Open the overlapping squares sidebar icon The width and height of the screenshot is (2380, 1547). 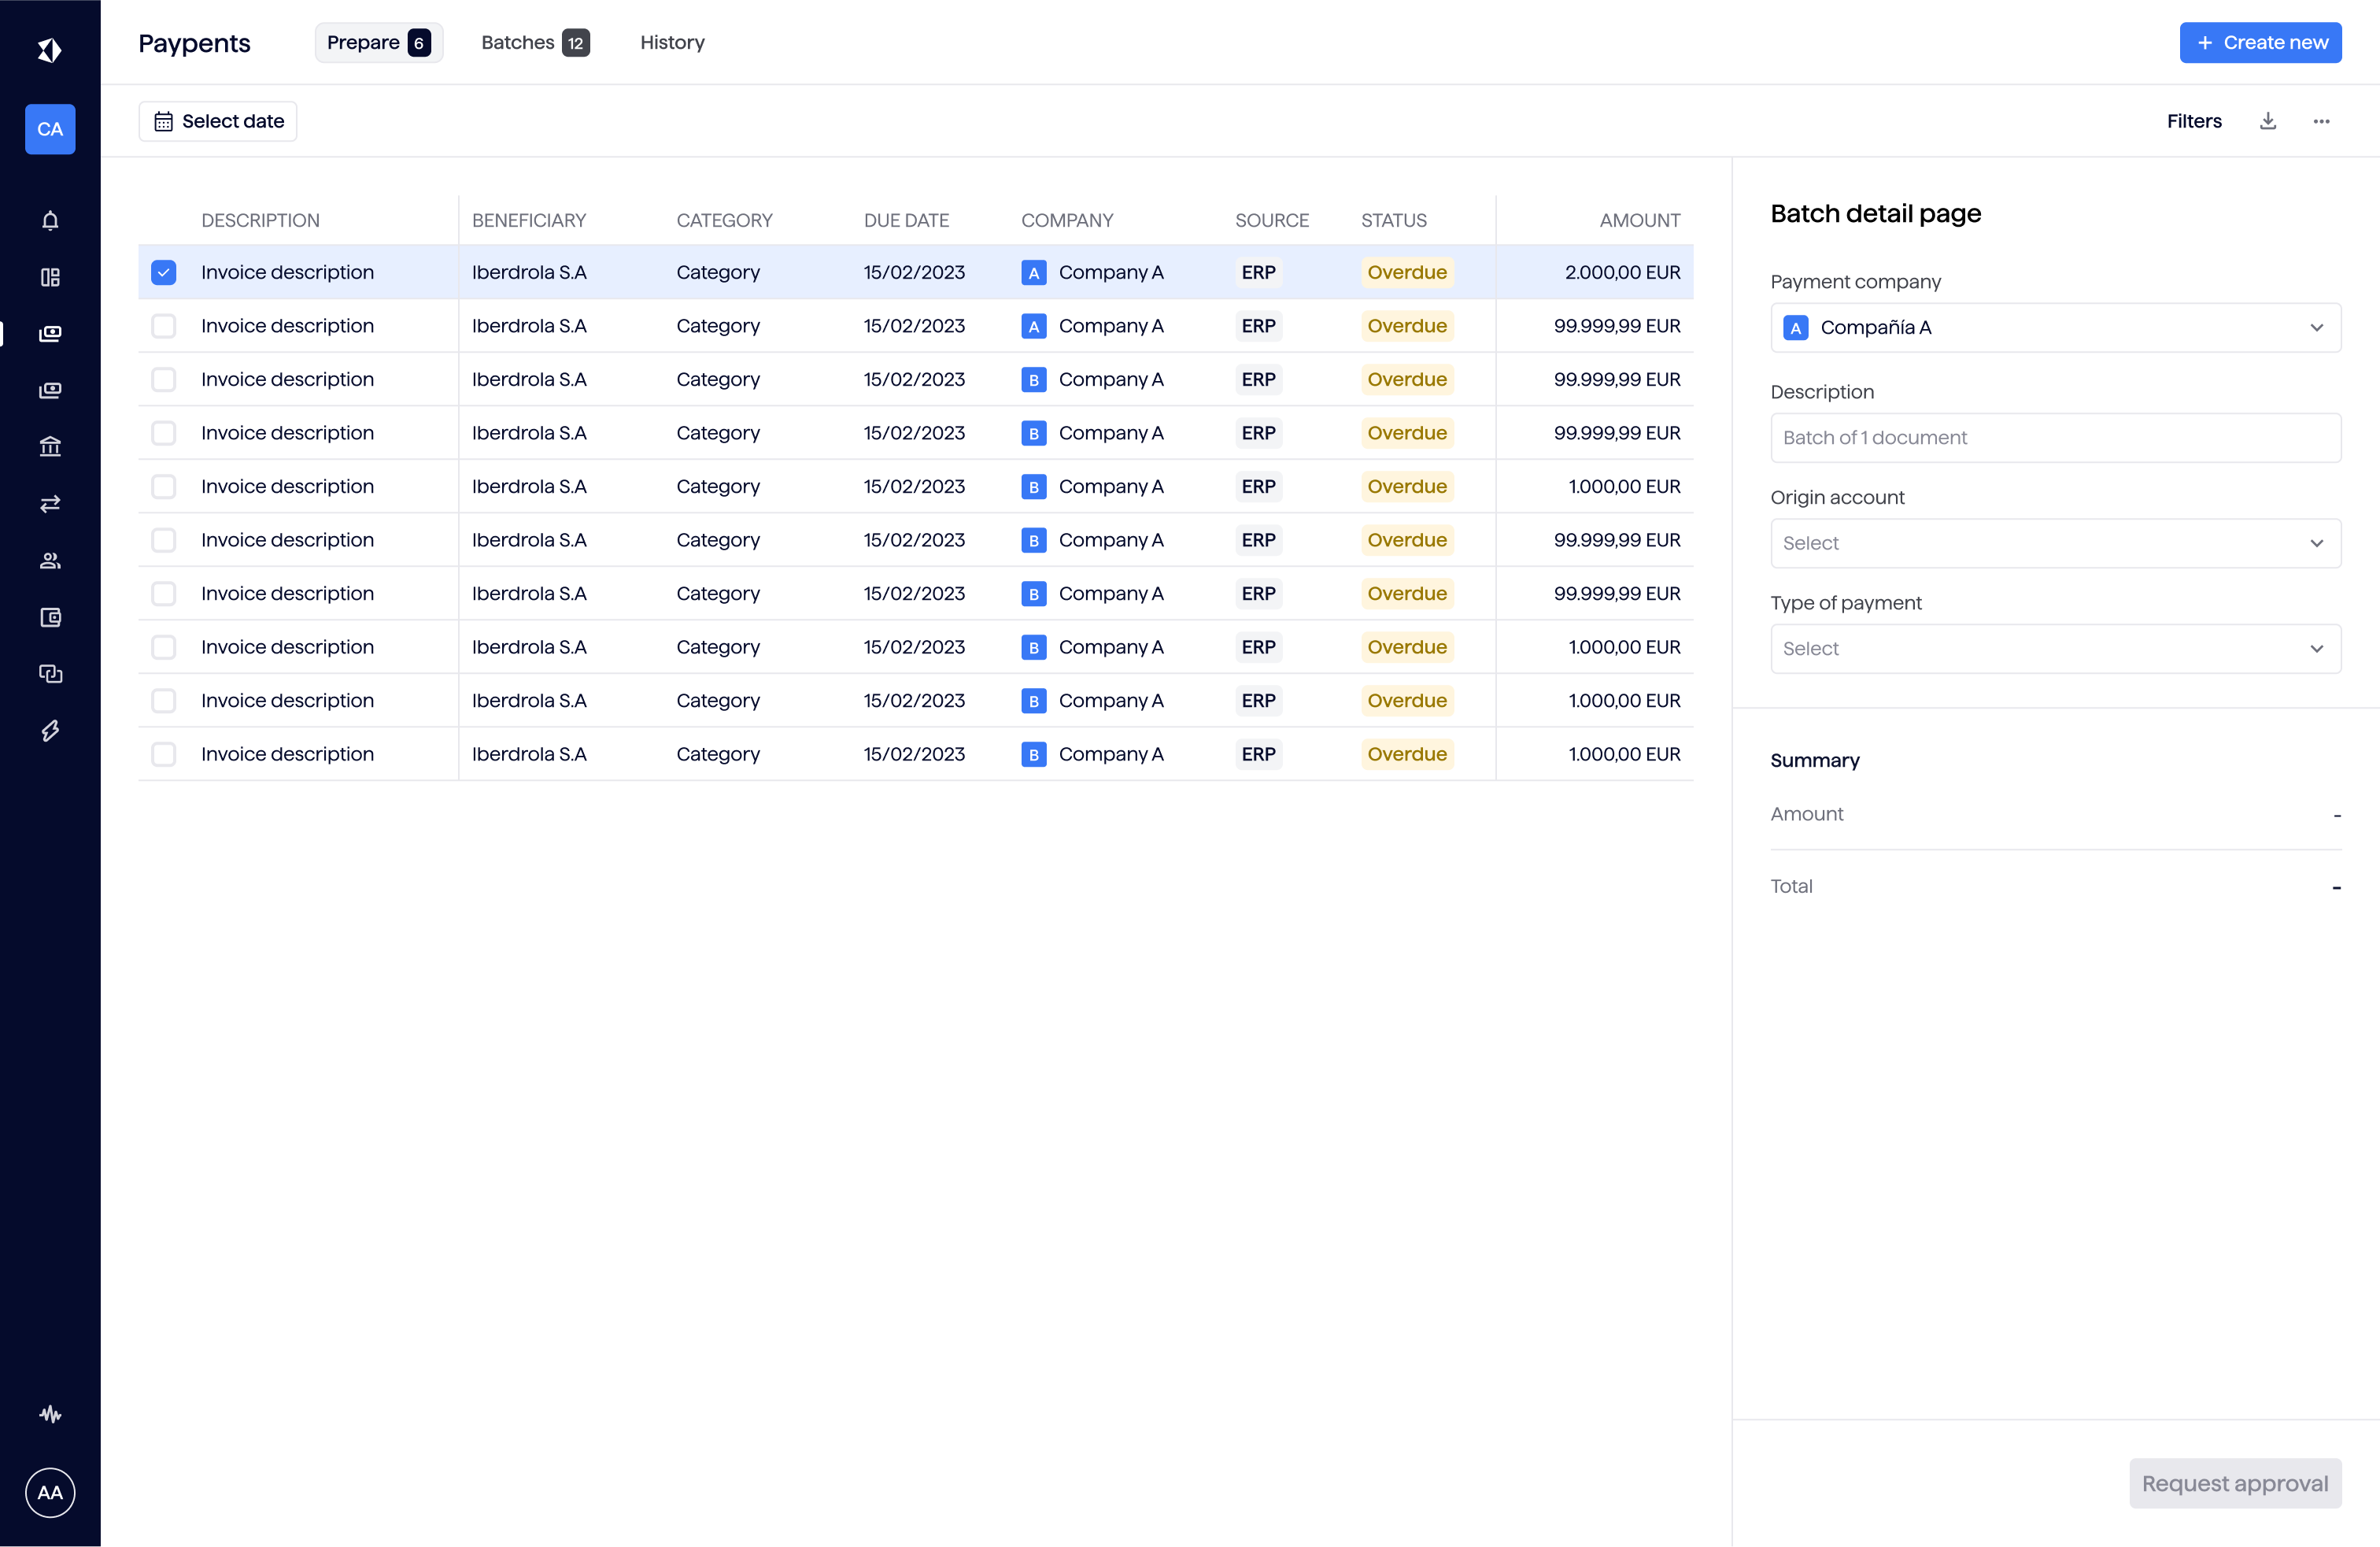pyautogui.click(x=50, y=674)
